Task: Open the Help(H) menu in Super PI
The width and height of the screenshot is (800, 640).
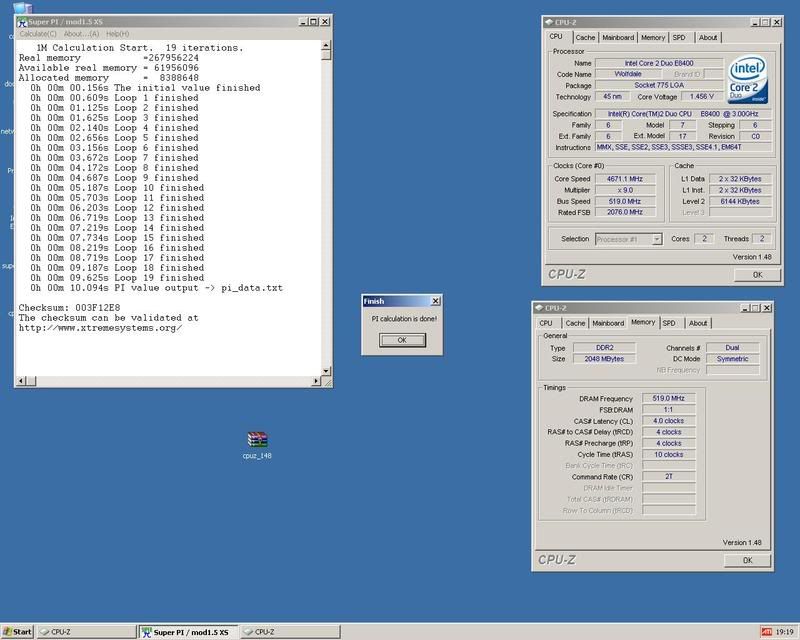Action: point(117,34)
